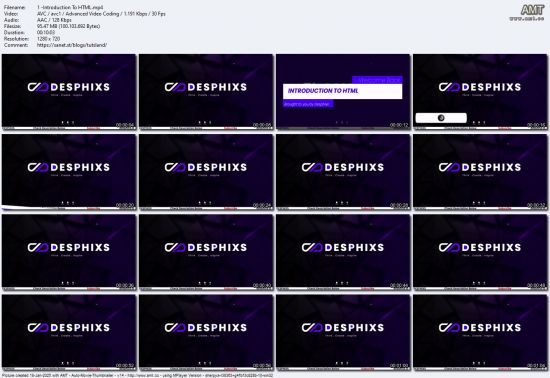Open the thumbnail stamped 00:00:36

point(69,252)
